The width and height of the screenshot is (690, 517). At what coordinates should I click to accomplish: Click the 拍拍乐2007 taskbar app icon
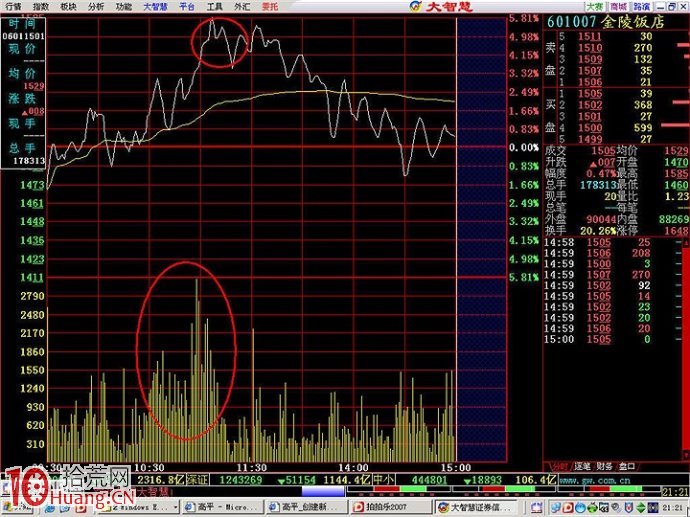point(359,507)
